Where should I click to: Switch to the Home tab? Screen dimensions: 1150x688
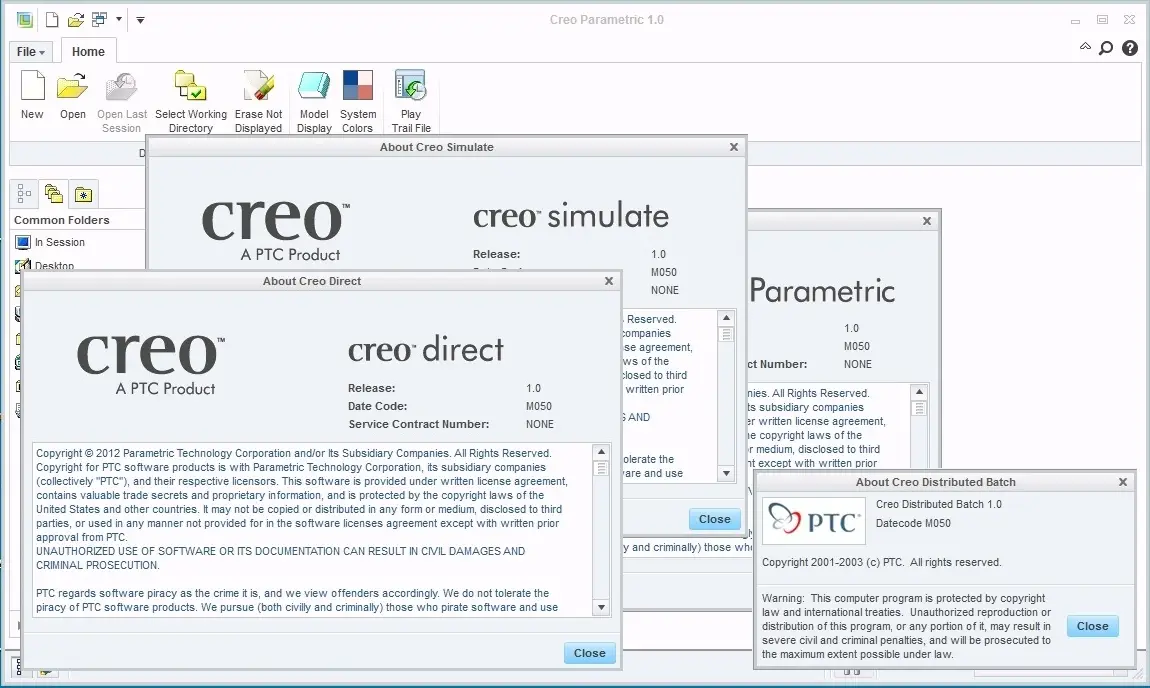tap(88, 51)
